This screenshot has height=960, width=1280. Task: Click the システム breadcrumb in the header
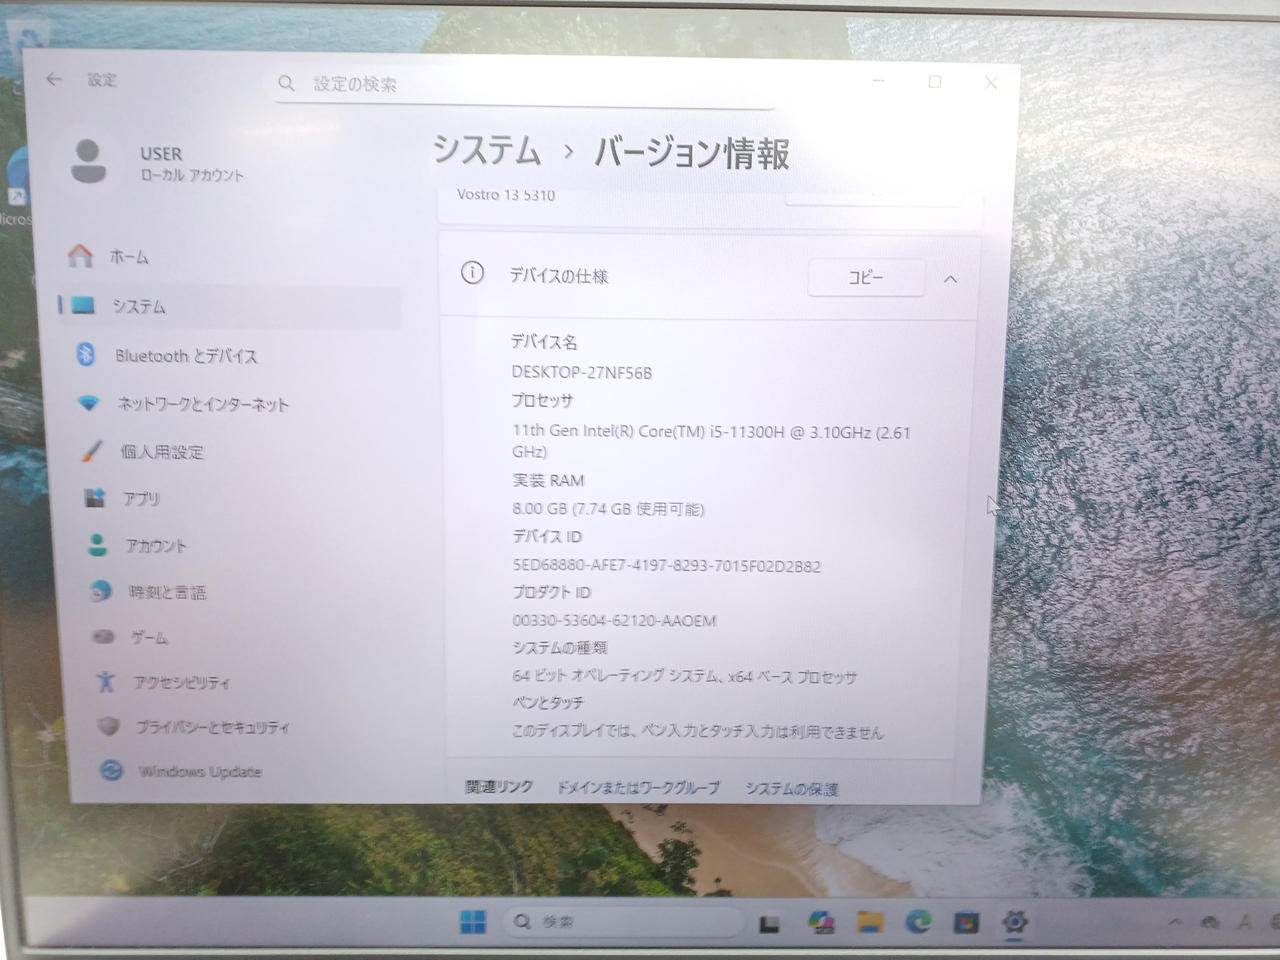(x=486, y=151)
